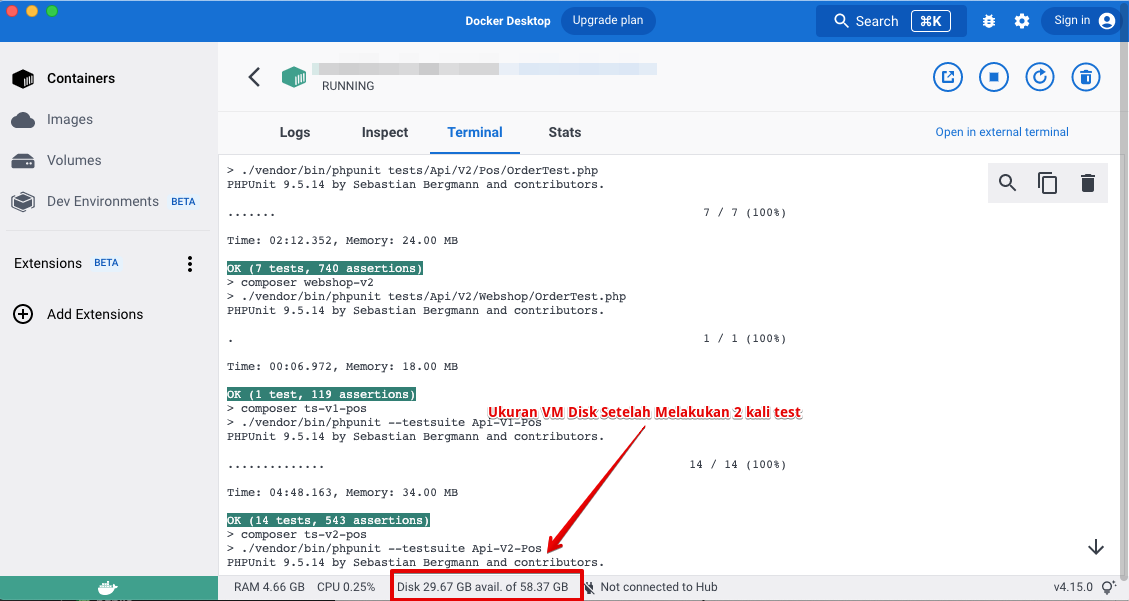This screenshot has width=1129, height=601.
Task: Clear the terminal with trash icon
Action: coord(1088,183)
